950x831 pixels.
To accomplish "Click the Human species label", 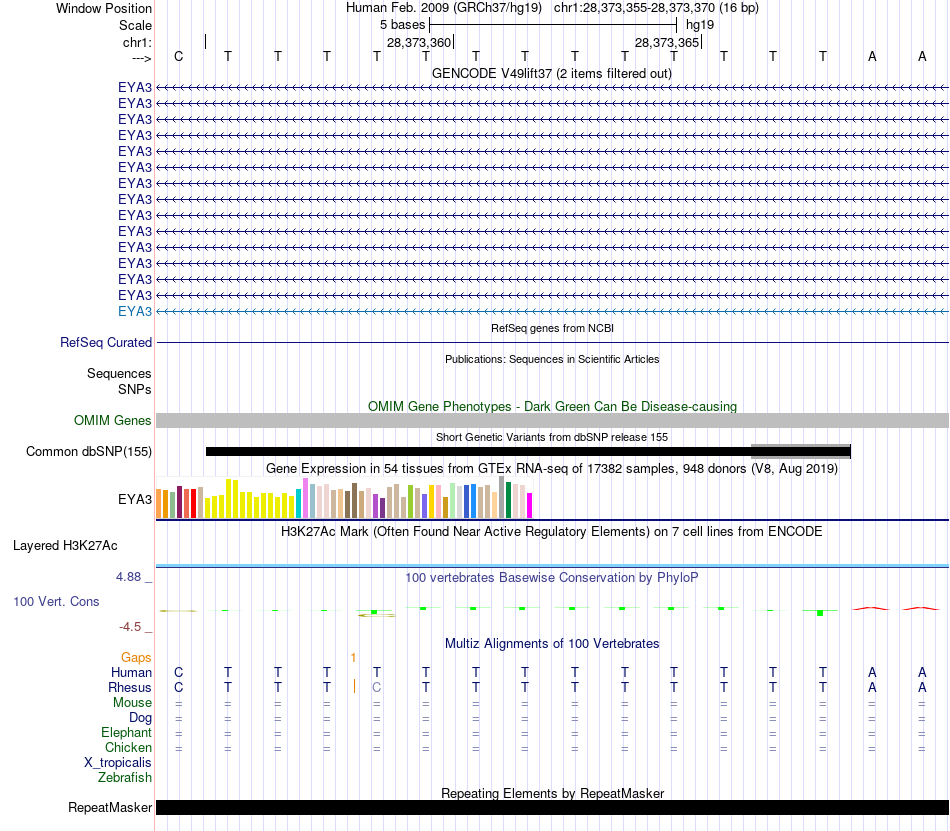I will [x=131, y=672].
